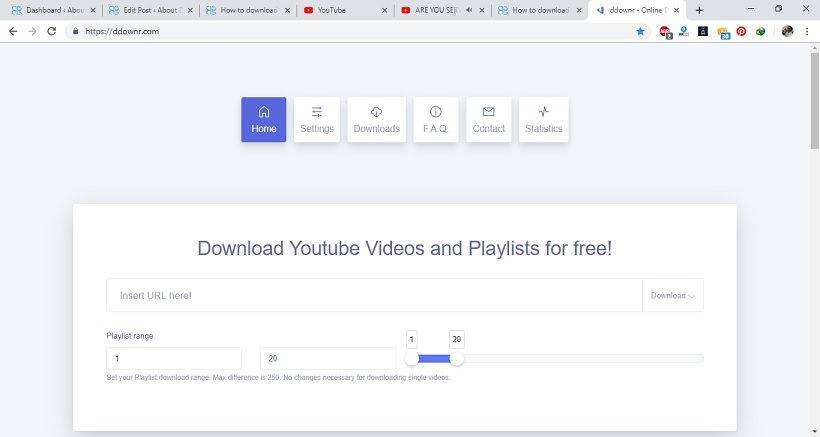Click the Playlist range label

pyautogui.click(x=130, y=336)
